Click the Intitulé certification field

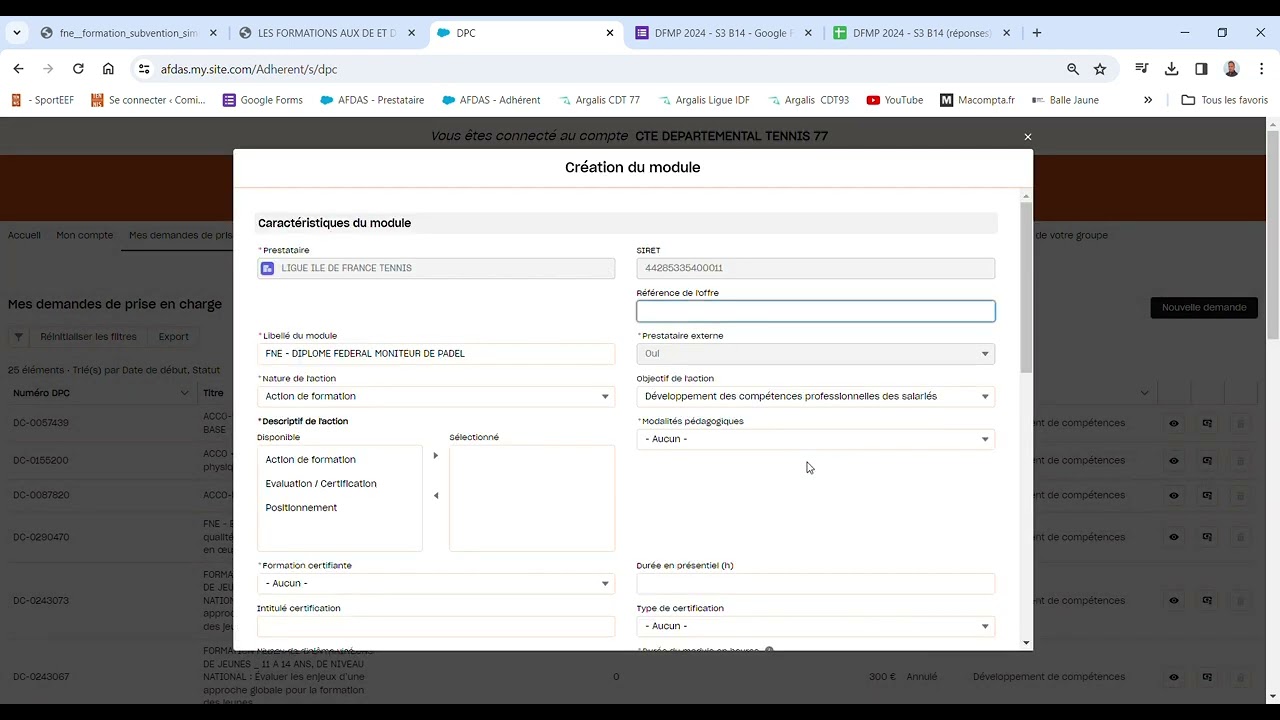pyautogui.click(x=436, y=626)
